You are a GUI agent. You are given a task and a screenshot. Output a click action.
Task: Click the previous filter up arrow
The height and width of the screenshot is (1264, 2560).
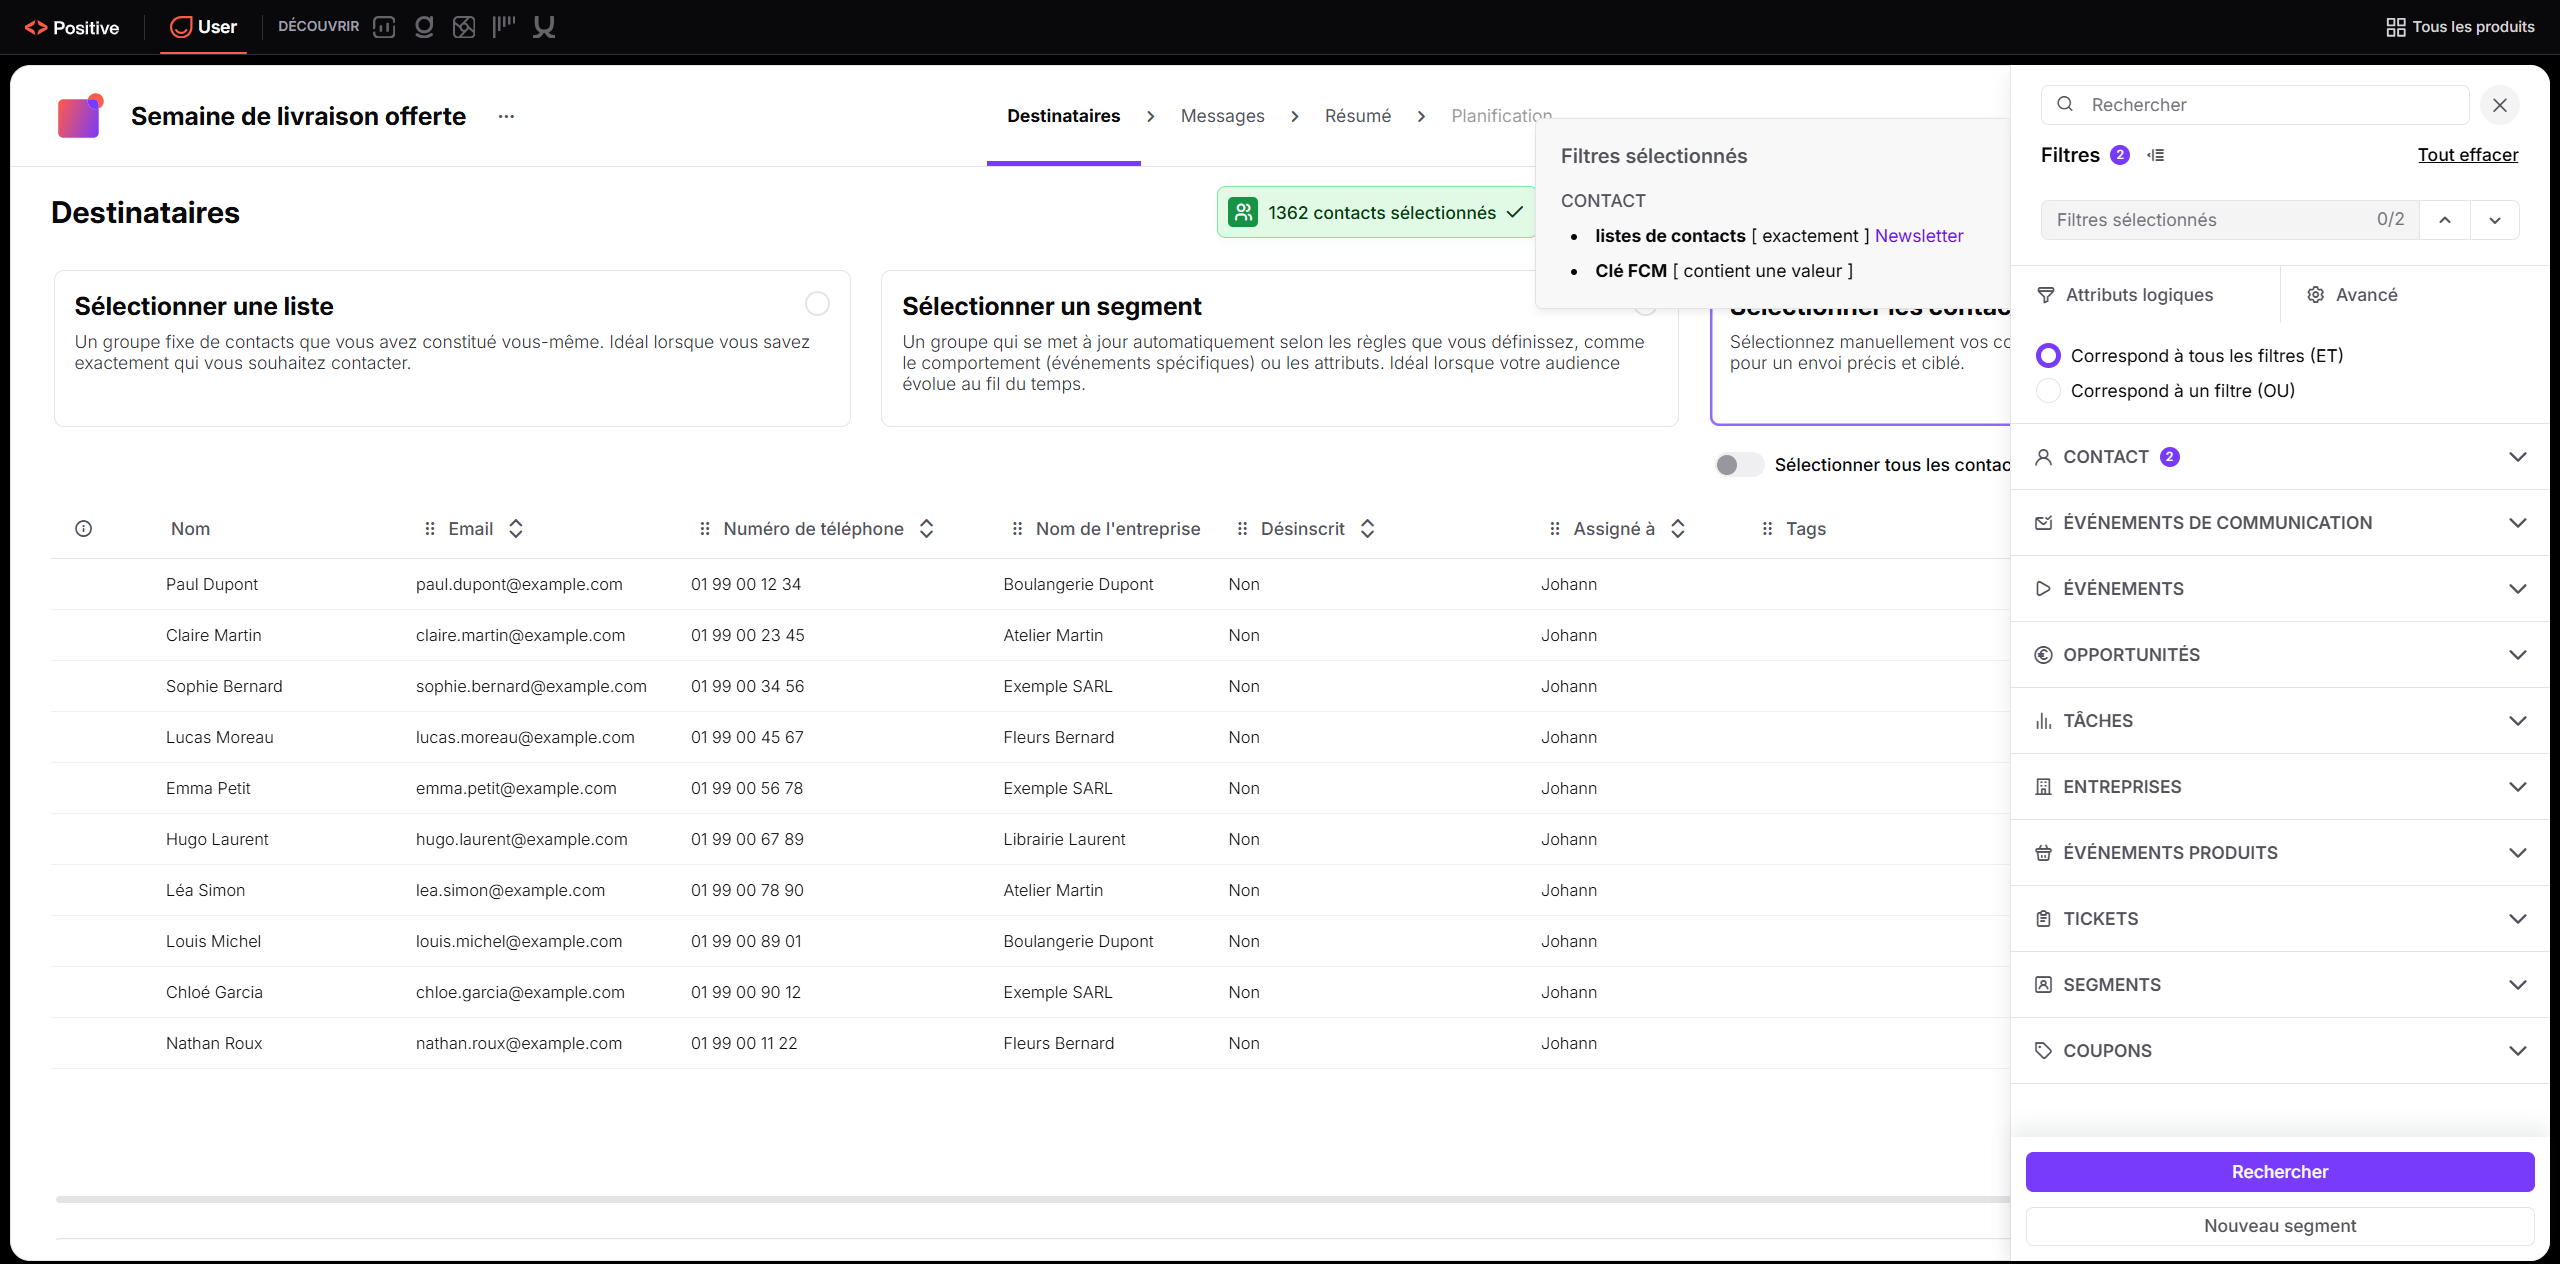point(2445,220)
